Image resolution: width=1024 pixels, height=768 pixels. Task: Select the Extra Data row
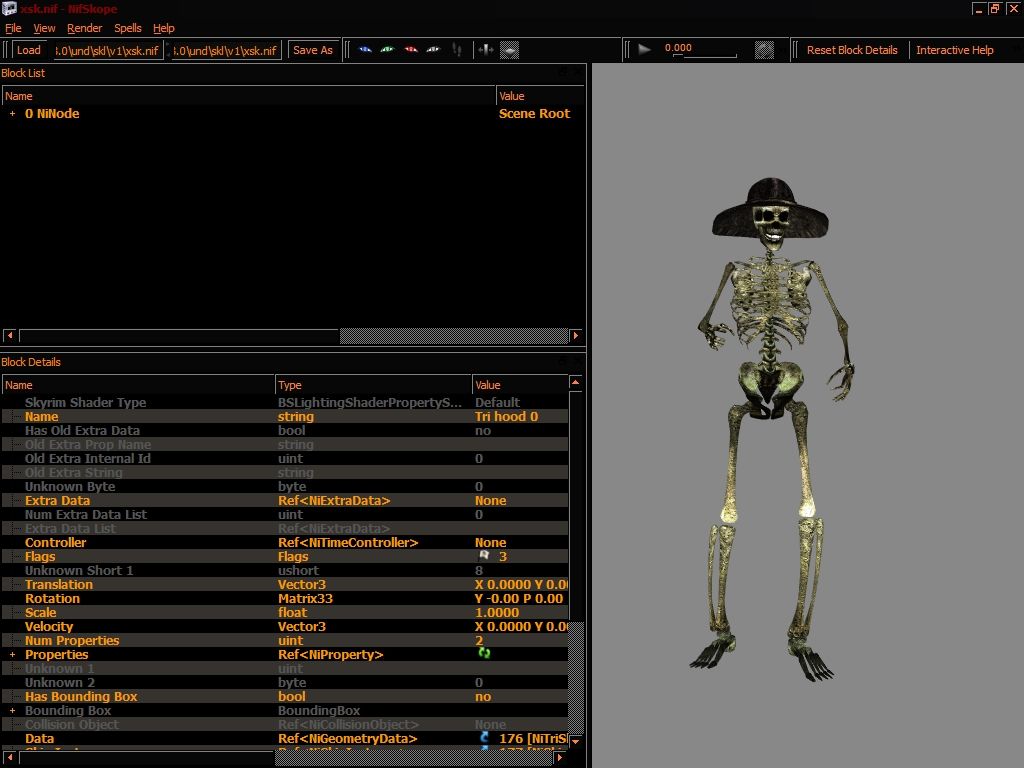285,500
